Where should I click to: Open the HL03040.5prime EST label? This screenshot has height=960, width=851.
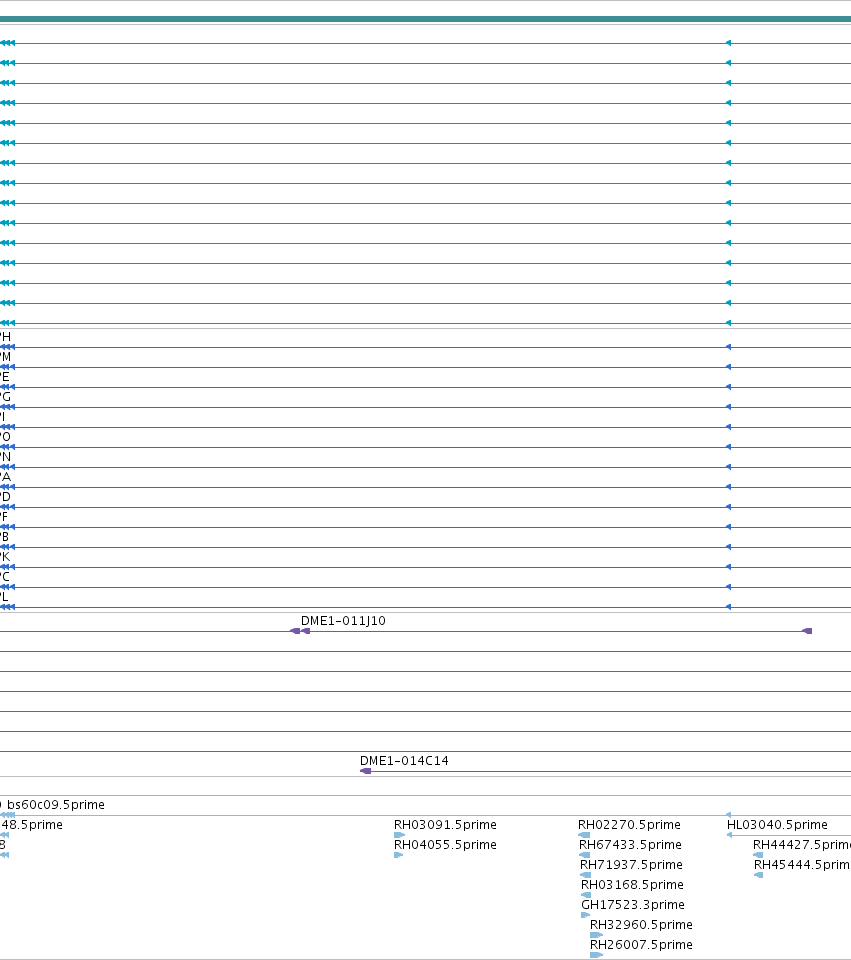(x=777, y=825)
